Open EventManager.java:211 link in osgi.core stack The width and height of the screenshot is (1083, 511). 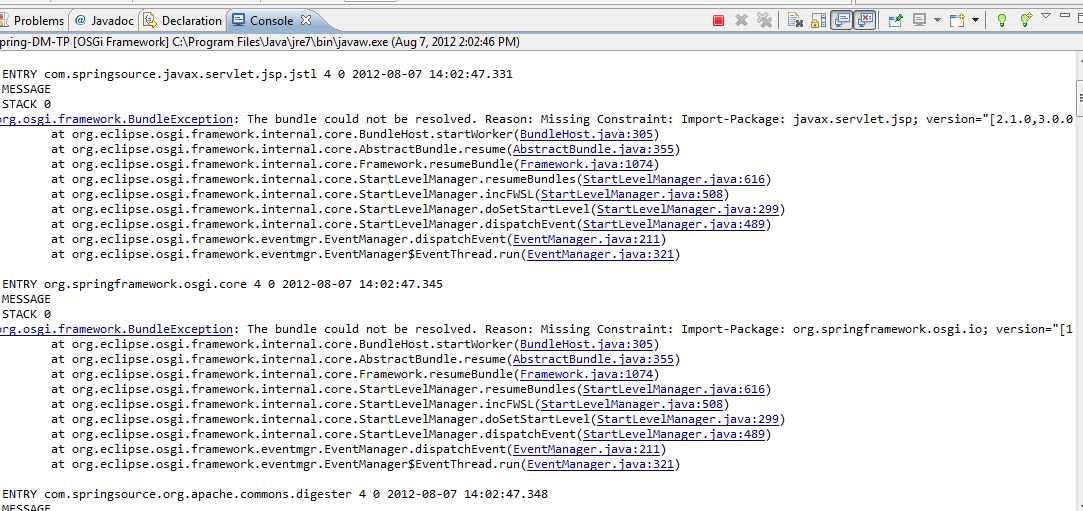[x=586, y=450]
